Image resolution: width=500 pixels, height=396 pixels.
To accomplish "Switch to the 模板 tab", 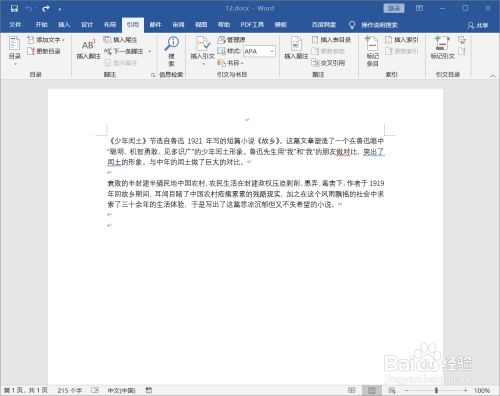I will tap(281, 25).
